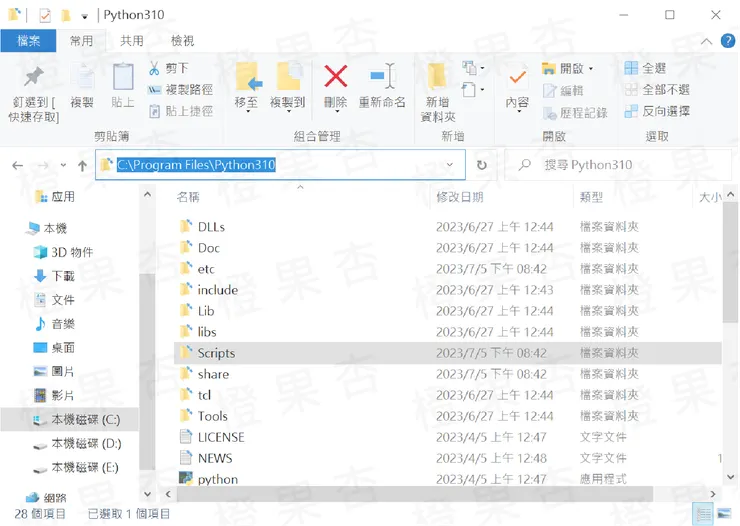This screenshot has height=526, width=740.
Task: Open the Move to (移至) menu
Action: [x=247, y=86]
